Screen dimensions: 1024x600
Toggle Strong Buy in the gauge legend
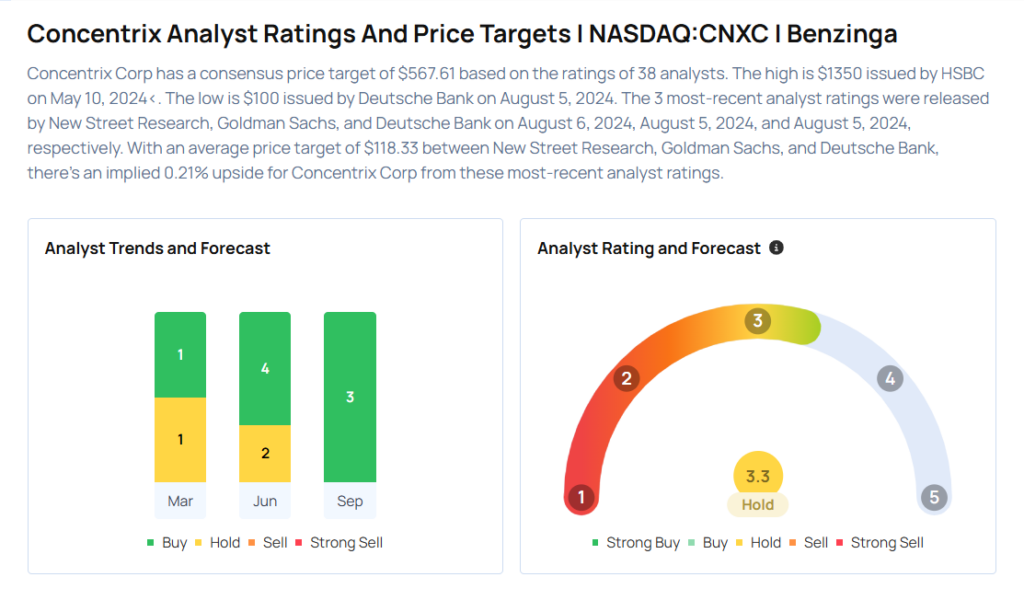635,542
